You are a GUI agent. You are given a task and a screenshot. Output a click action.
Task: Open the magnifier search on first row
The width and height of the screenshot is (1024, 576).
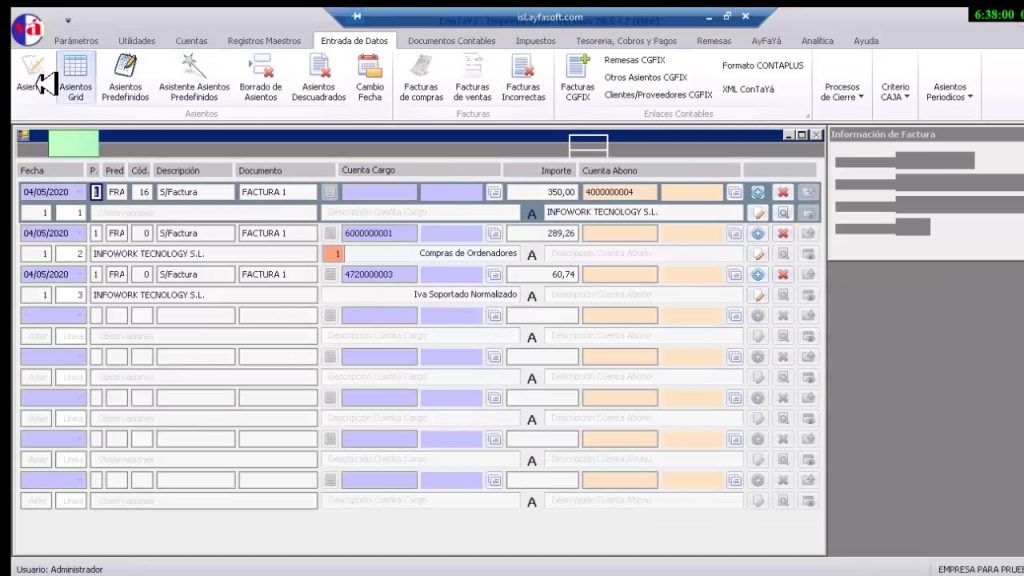781,212
